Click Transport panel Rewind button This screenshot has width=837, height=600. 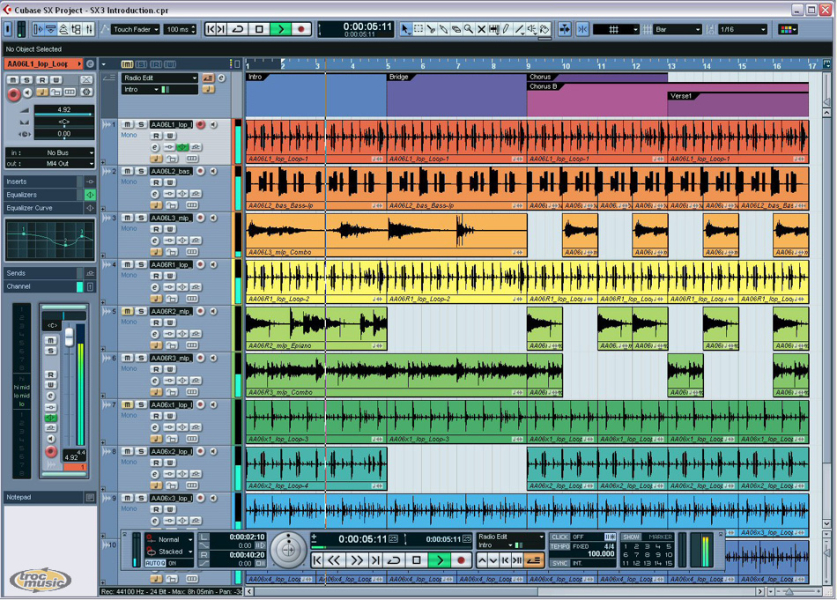334,560
